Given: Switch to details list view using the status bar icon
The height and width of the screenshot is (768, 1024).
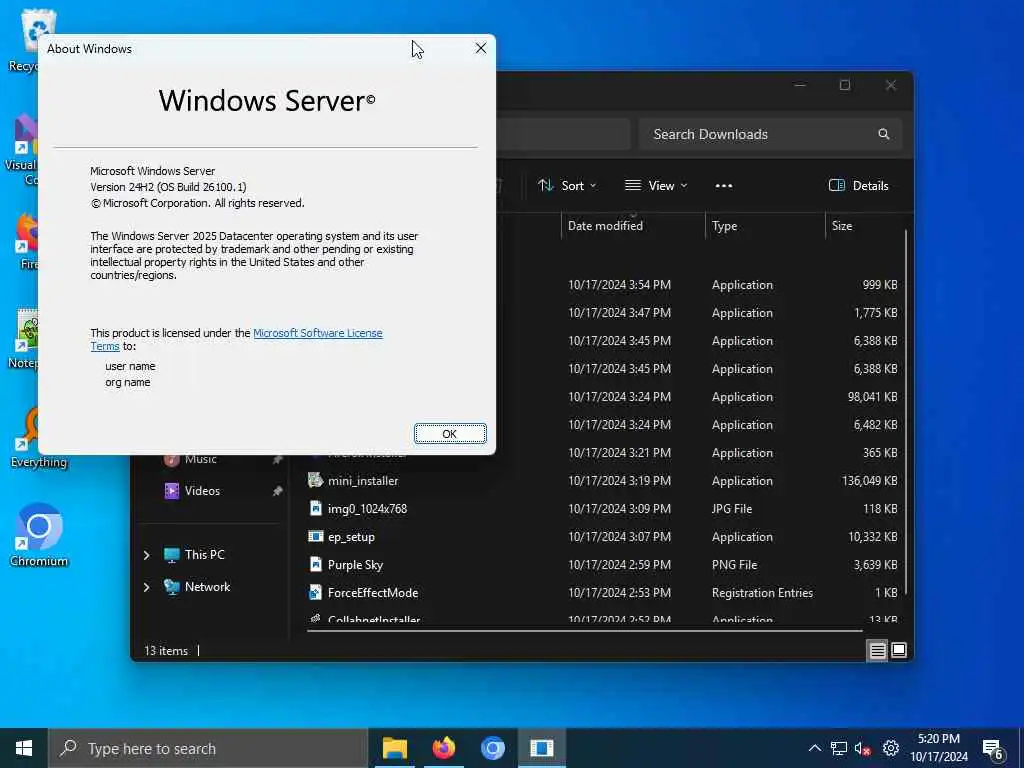Looking at the screenshot, I should pyautogui.click(x=877, y=650).
